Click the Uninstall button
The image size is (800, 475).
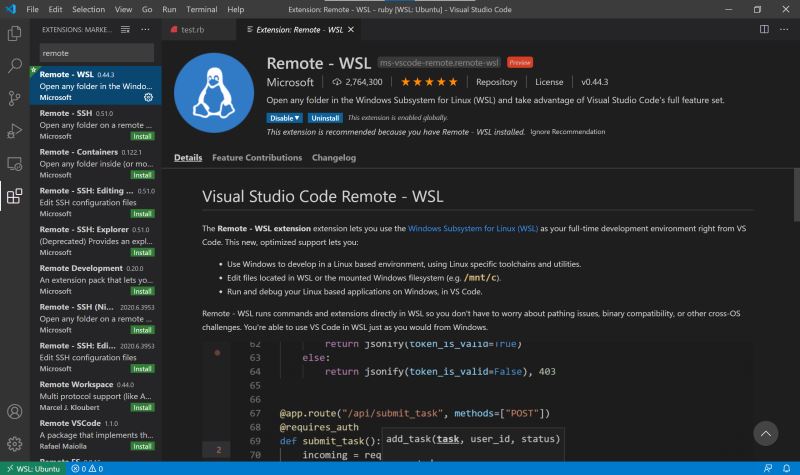(x=325, y=117)
